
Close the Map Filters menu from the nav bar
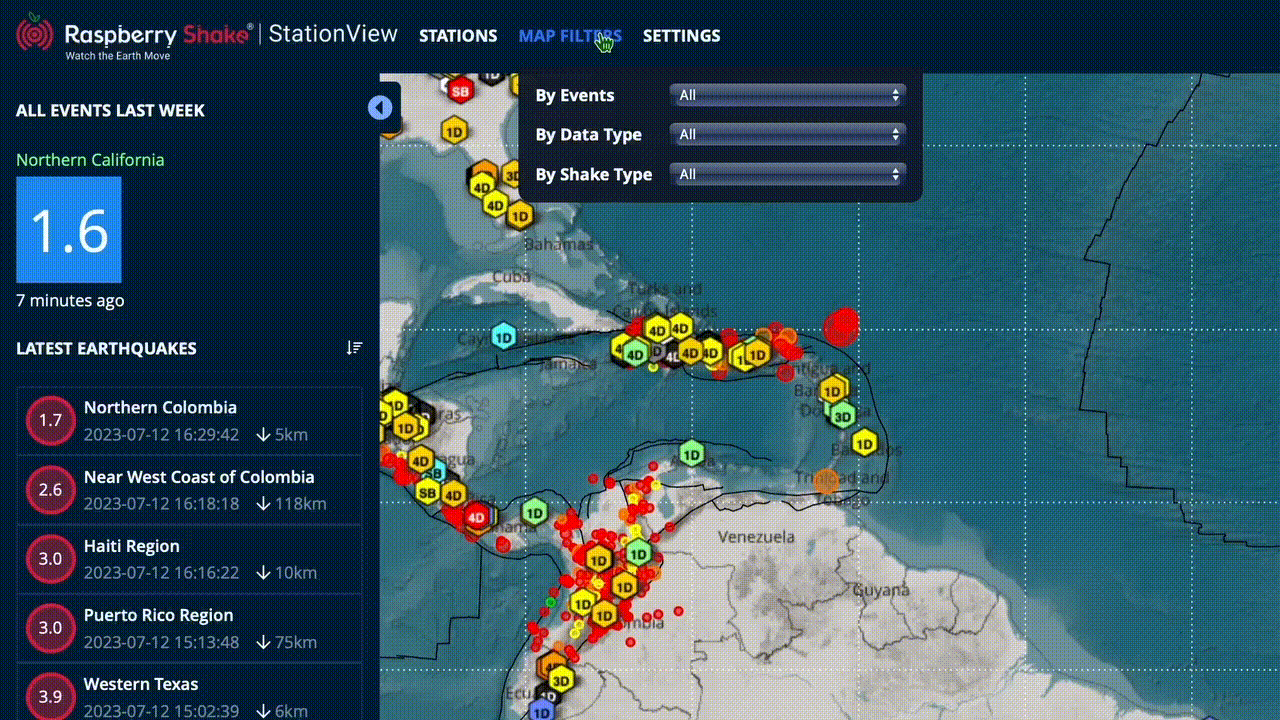pyautogui.click(x=570, y=36)
